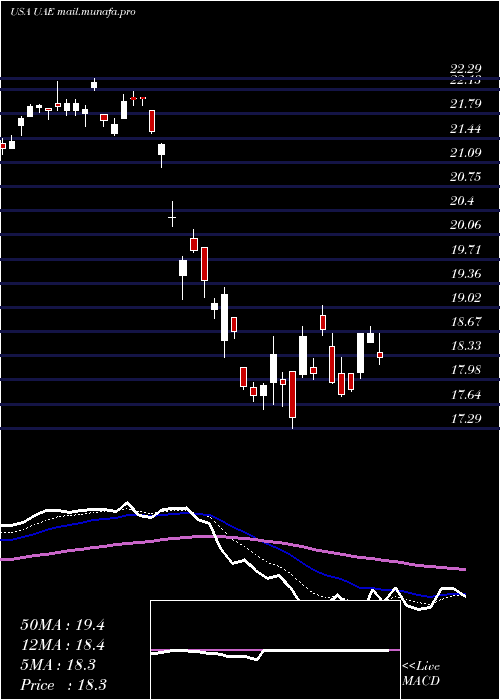Click the 19.02 price axis label

coord(466,298)
